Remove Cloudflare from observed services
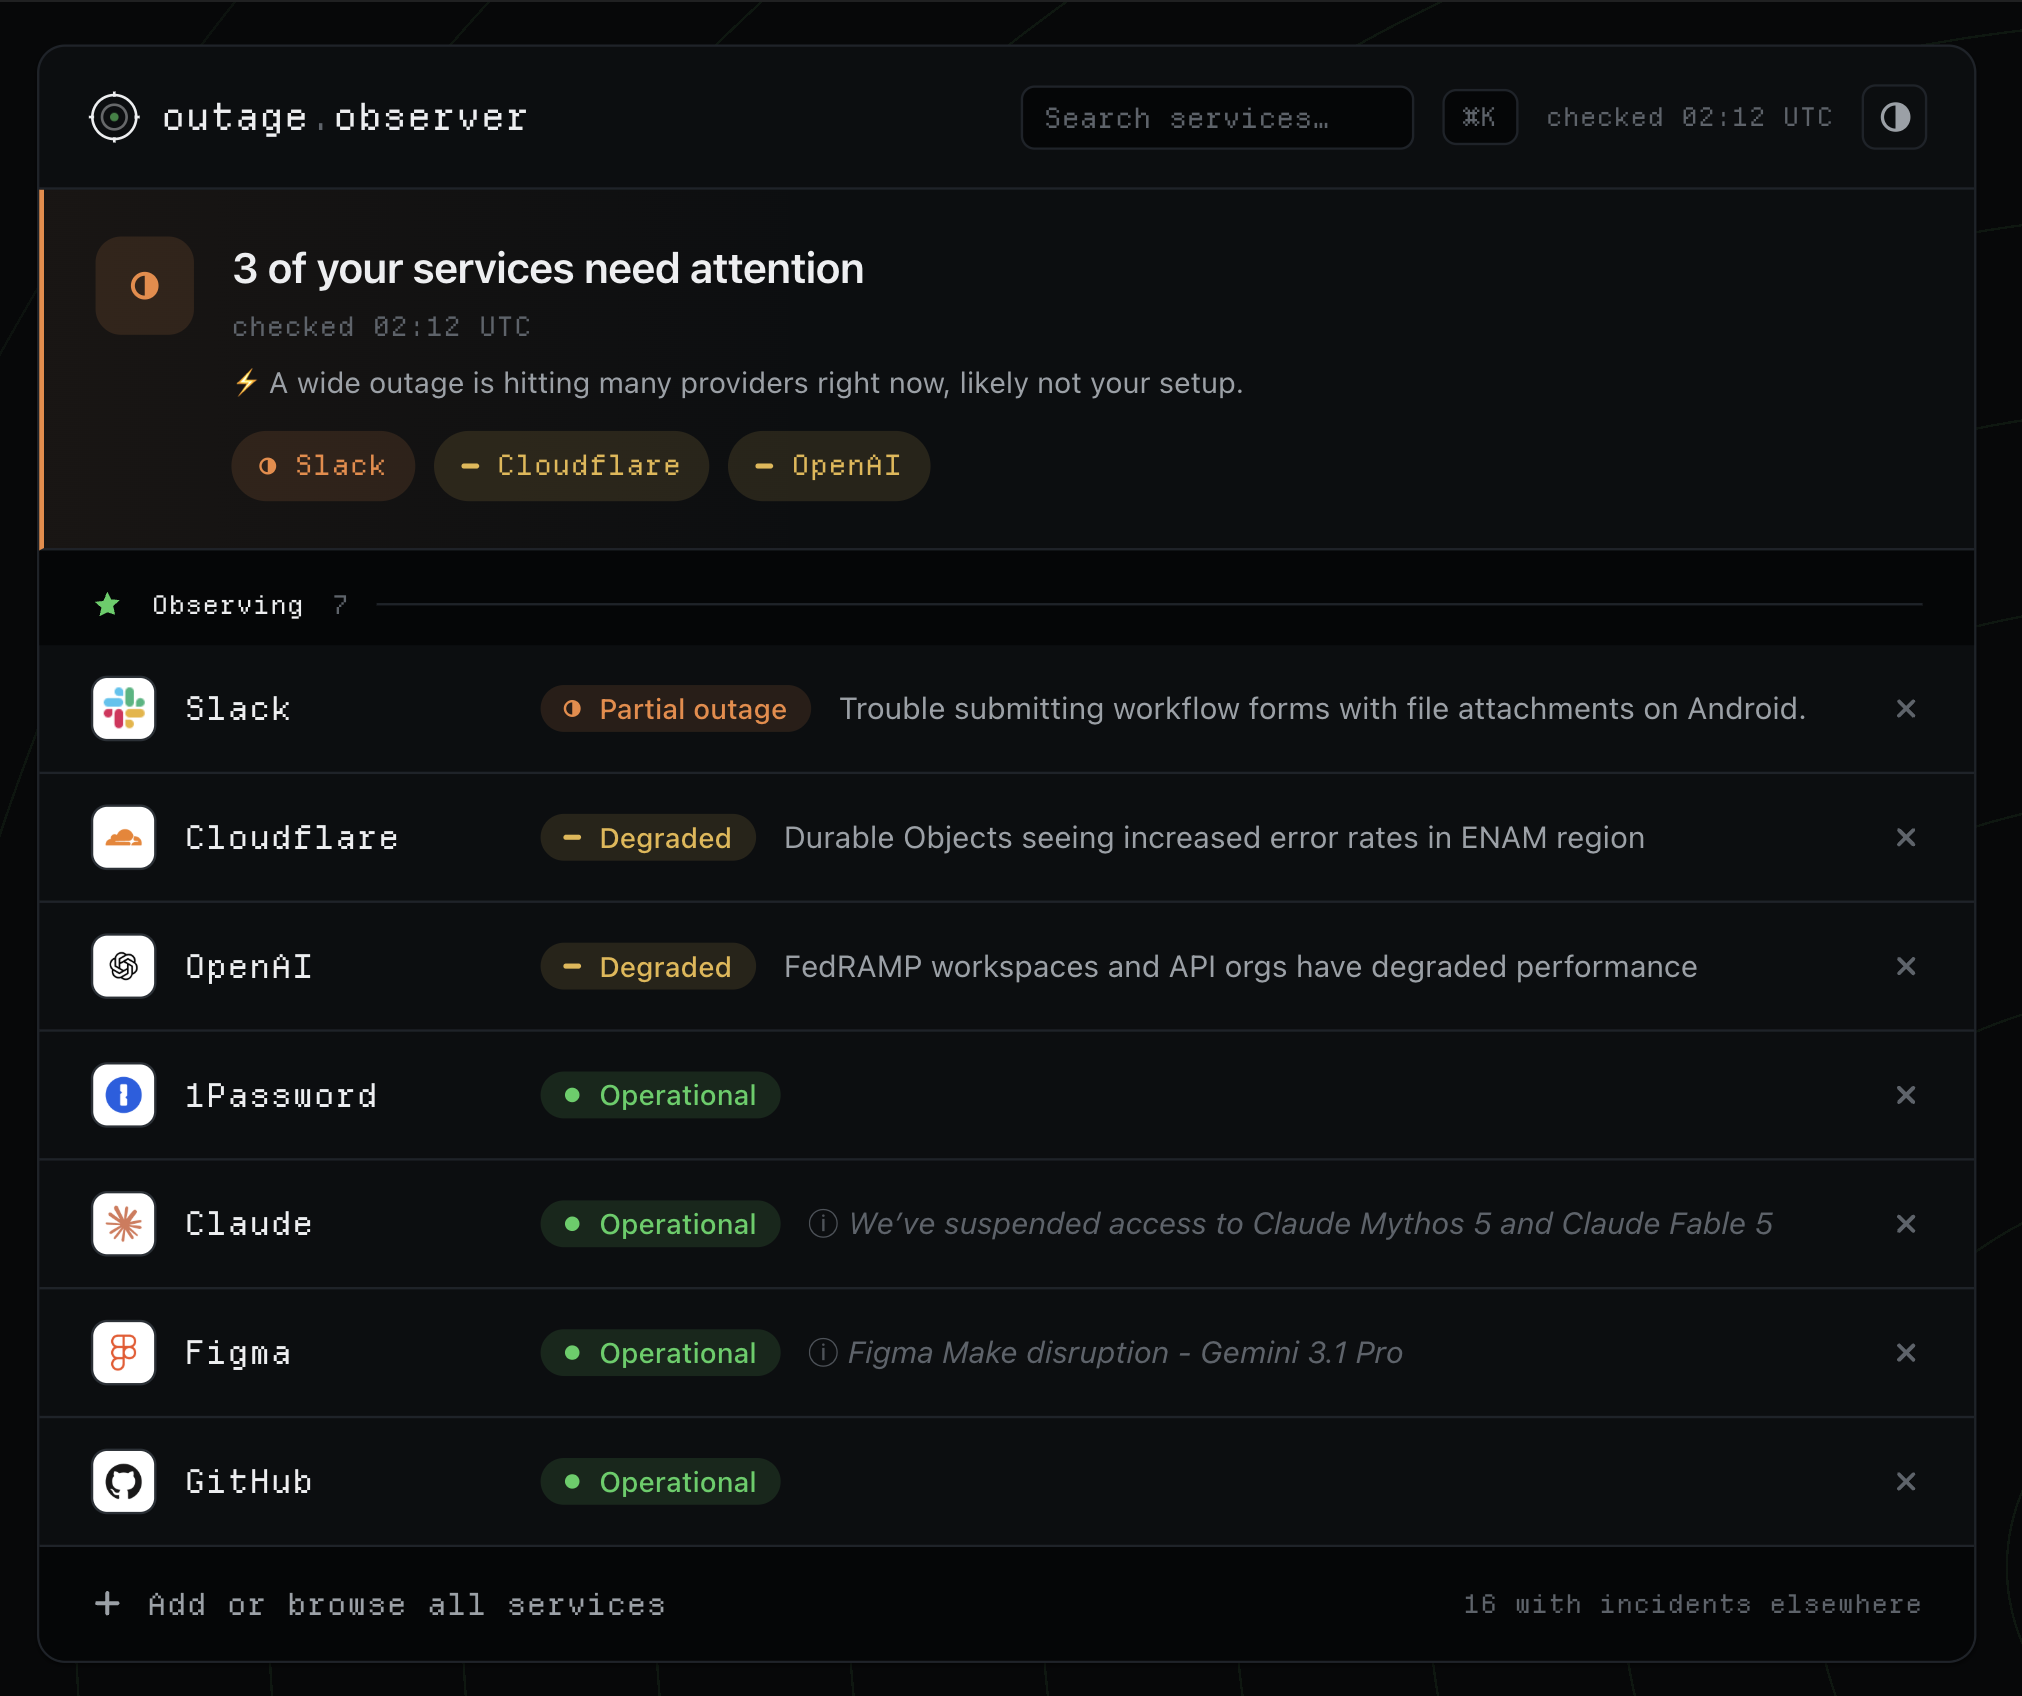 (x=1906, y=838)
